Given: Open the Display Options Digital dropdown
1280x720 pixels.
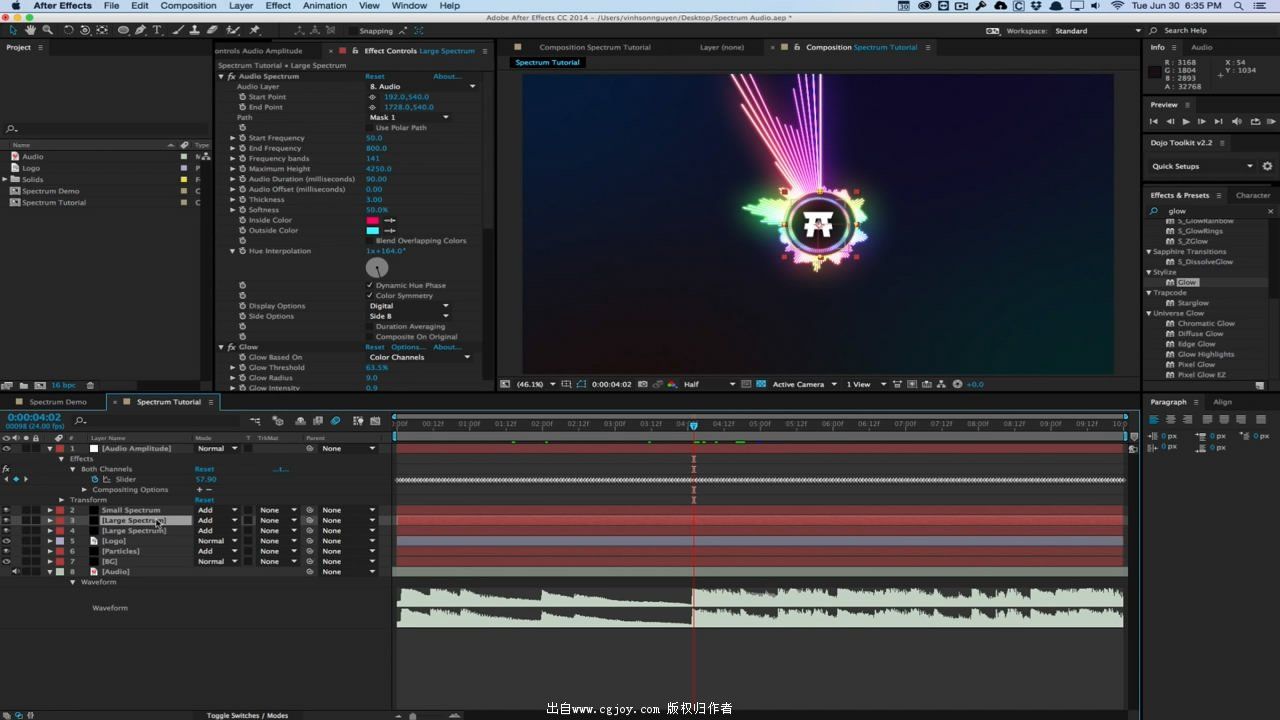Looking at the screenshot, I should pyautogui.click(x=410, y=306).
